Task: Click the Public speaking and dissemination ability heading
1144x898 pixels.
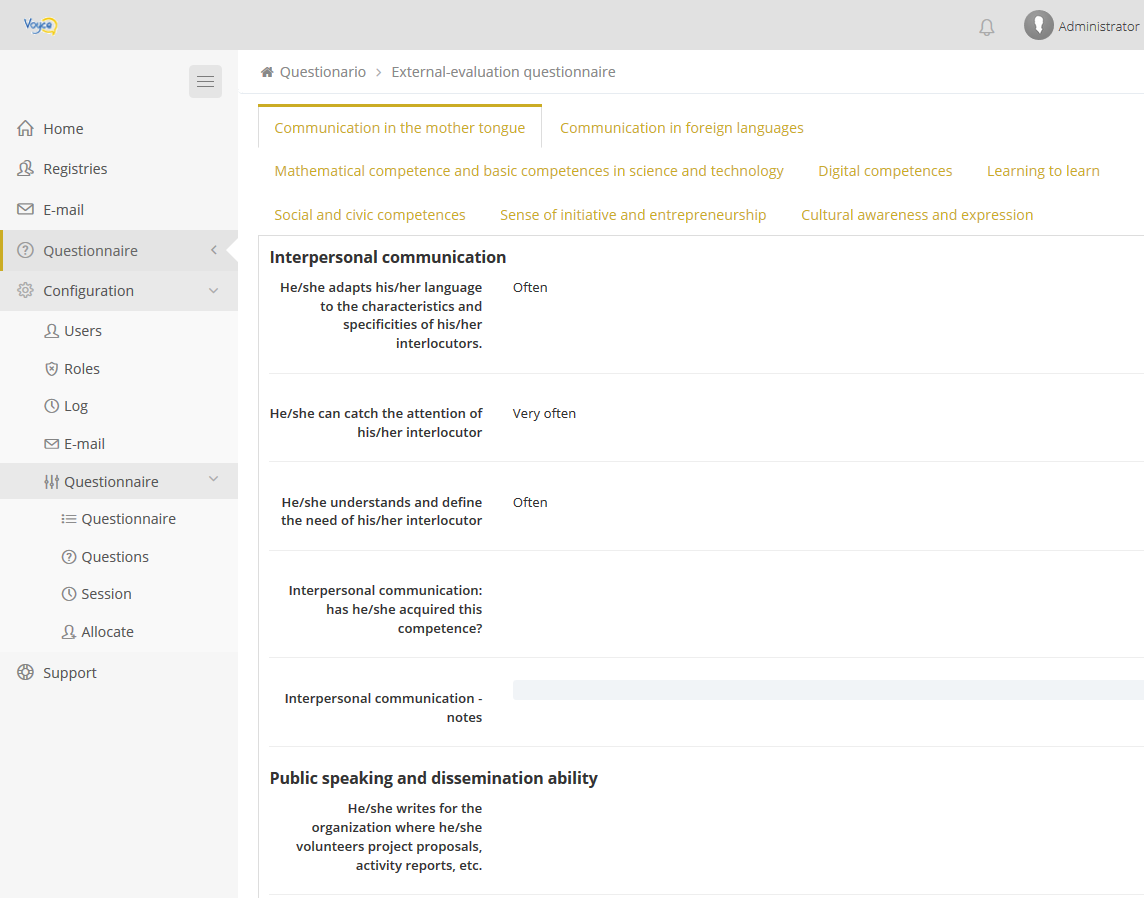Action: coord(433,778)
